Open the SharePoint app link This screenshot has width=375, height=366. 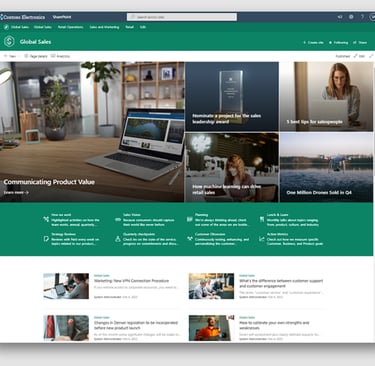pos(62,17)
